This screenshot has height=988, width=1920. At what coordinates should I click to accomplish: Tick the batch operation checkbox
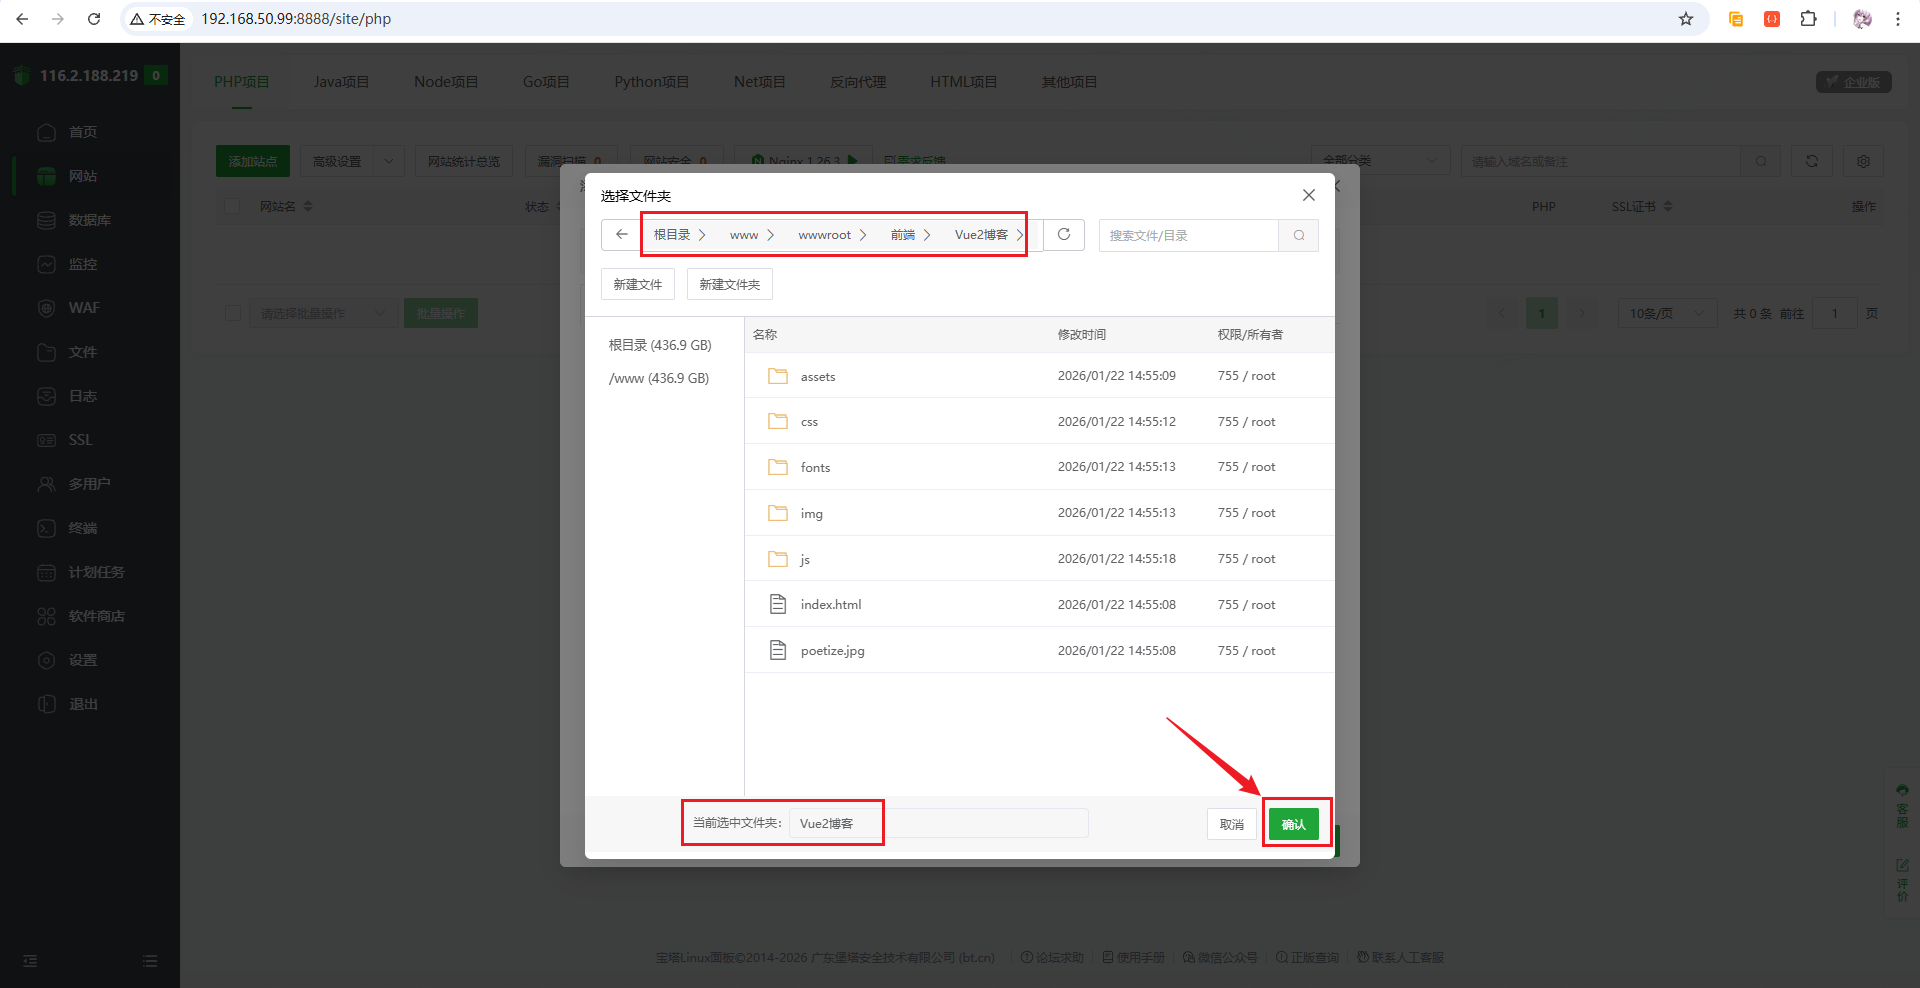233,314
